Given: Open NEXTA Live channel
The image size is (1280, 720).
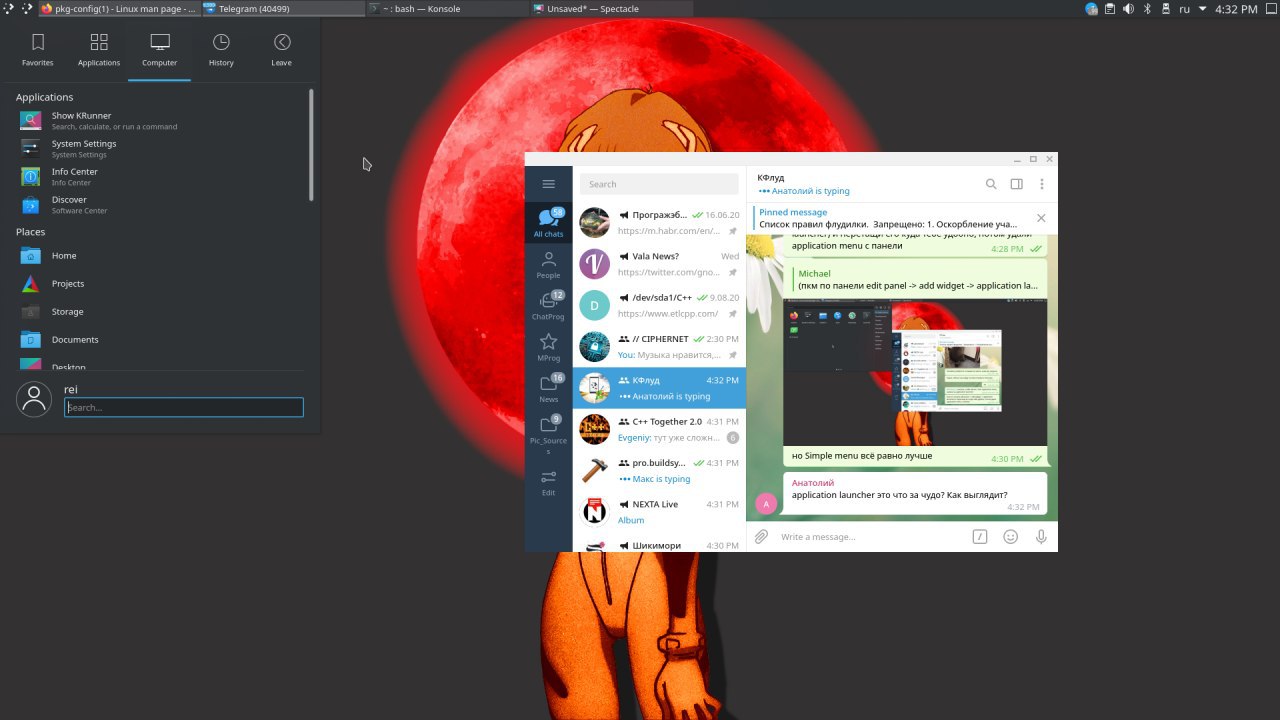Looking at the screenshot, I should tap(660, 511).
